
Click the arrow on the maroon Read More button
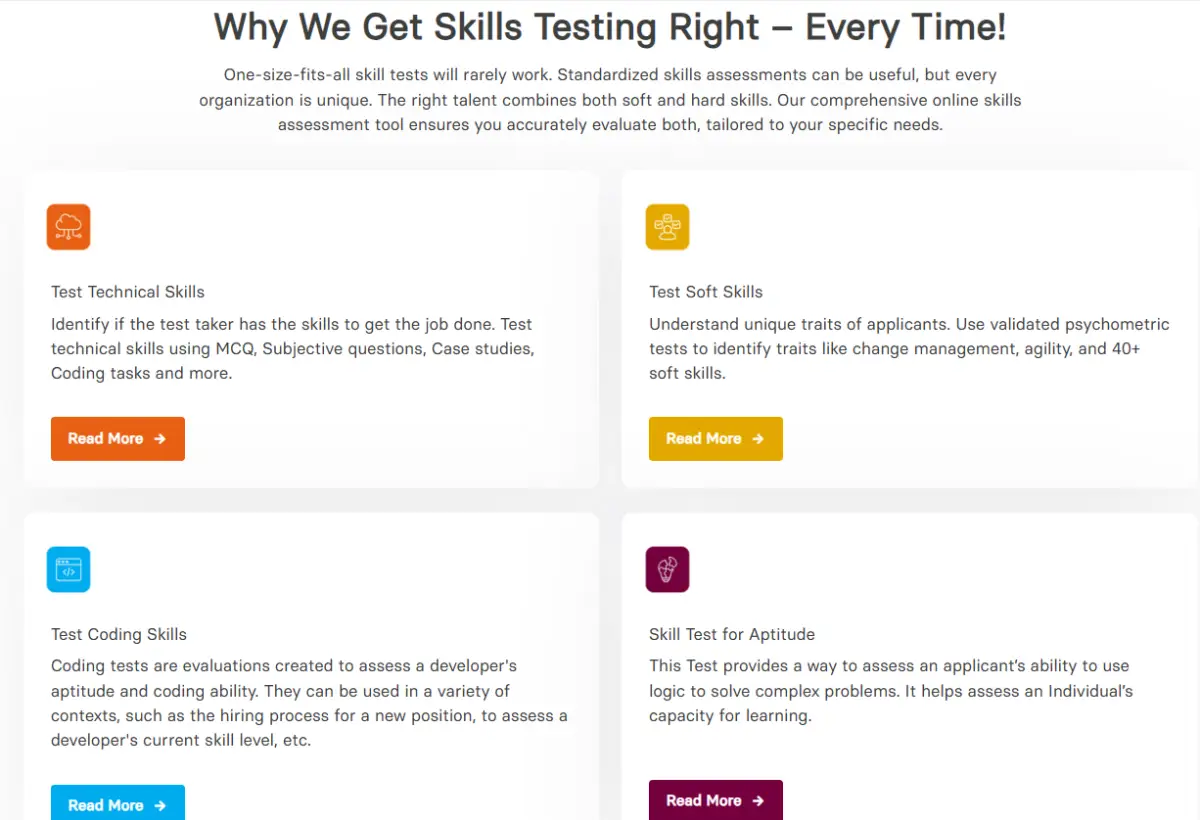(x=758, y=801)
